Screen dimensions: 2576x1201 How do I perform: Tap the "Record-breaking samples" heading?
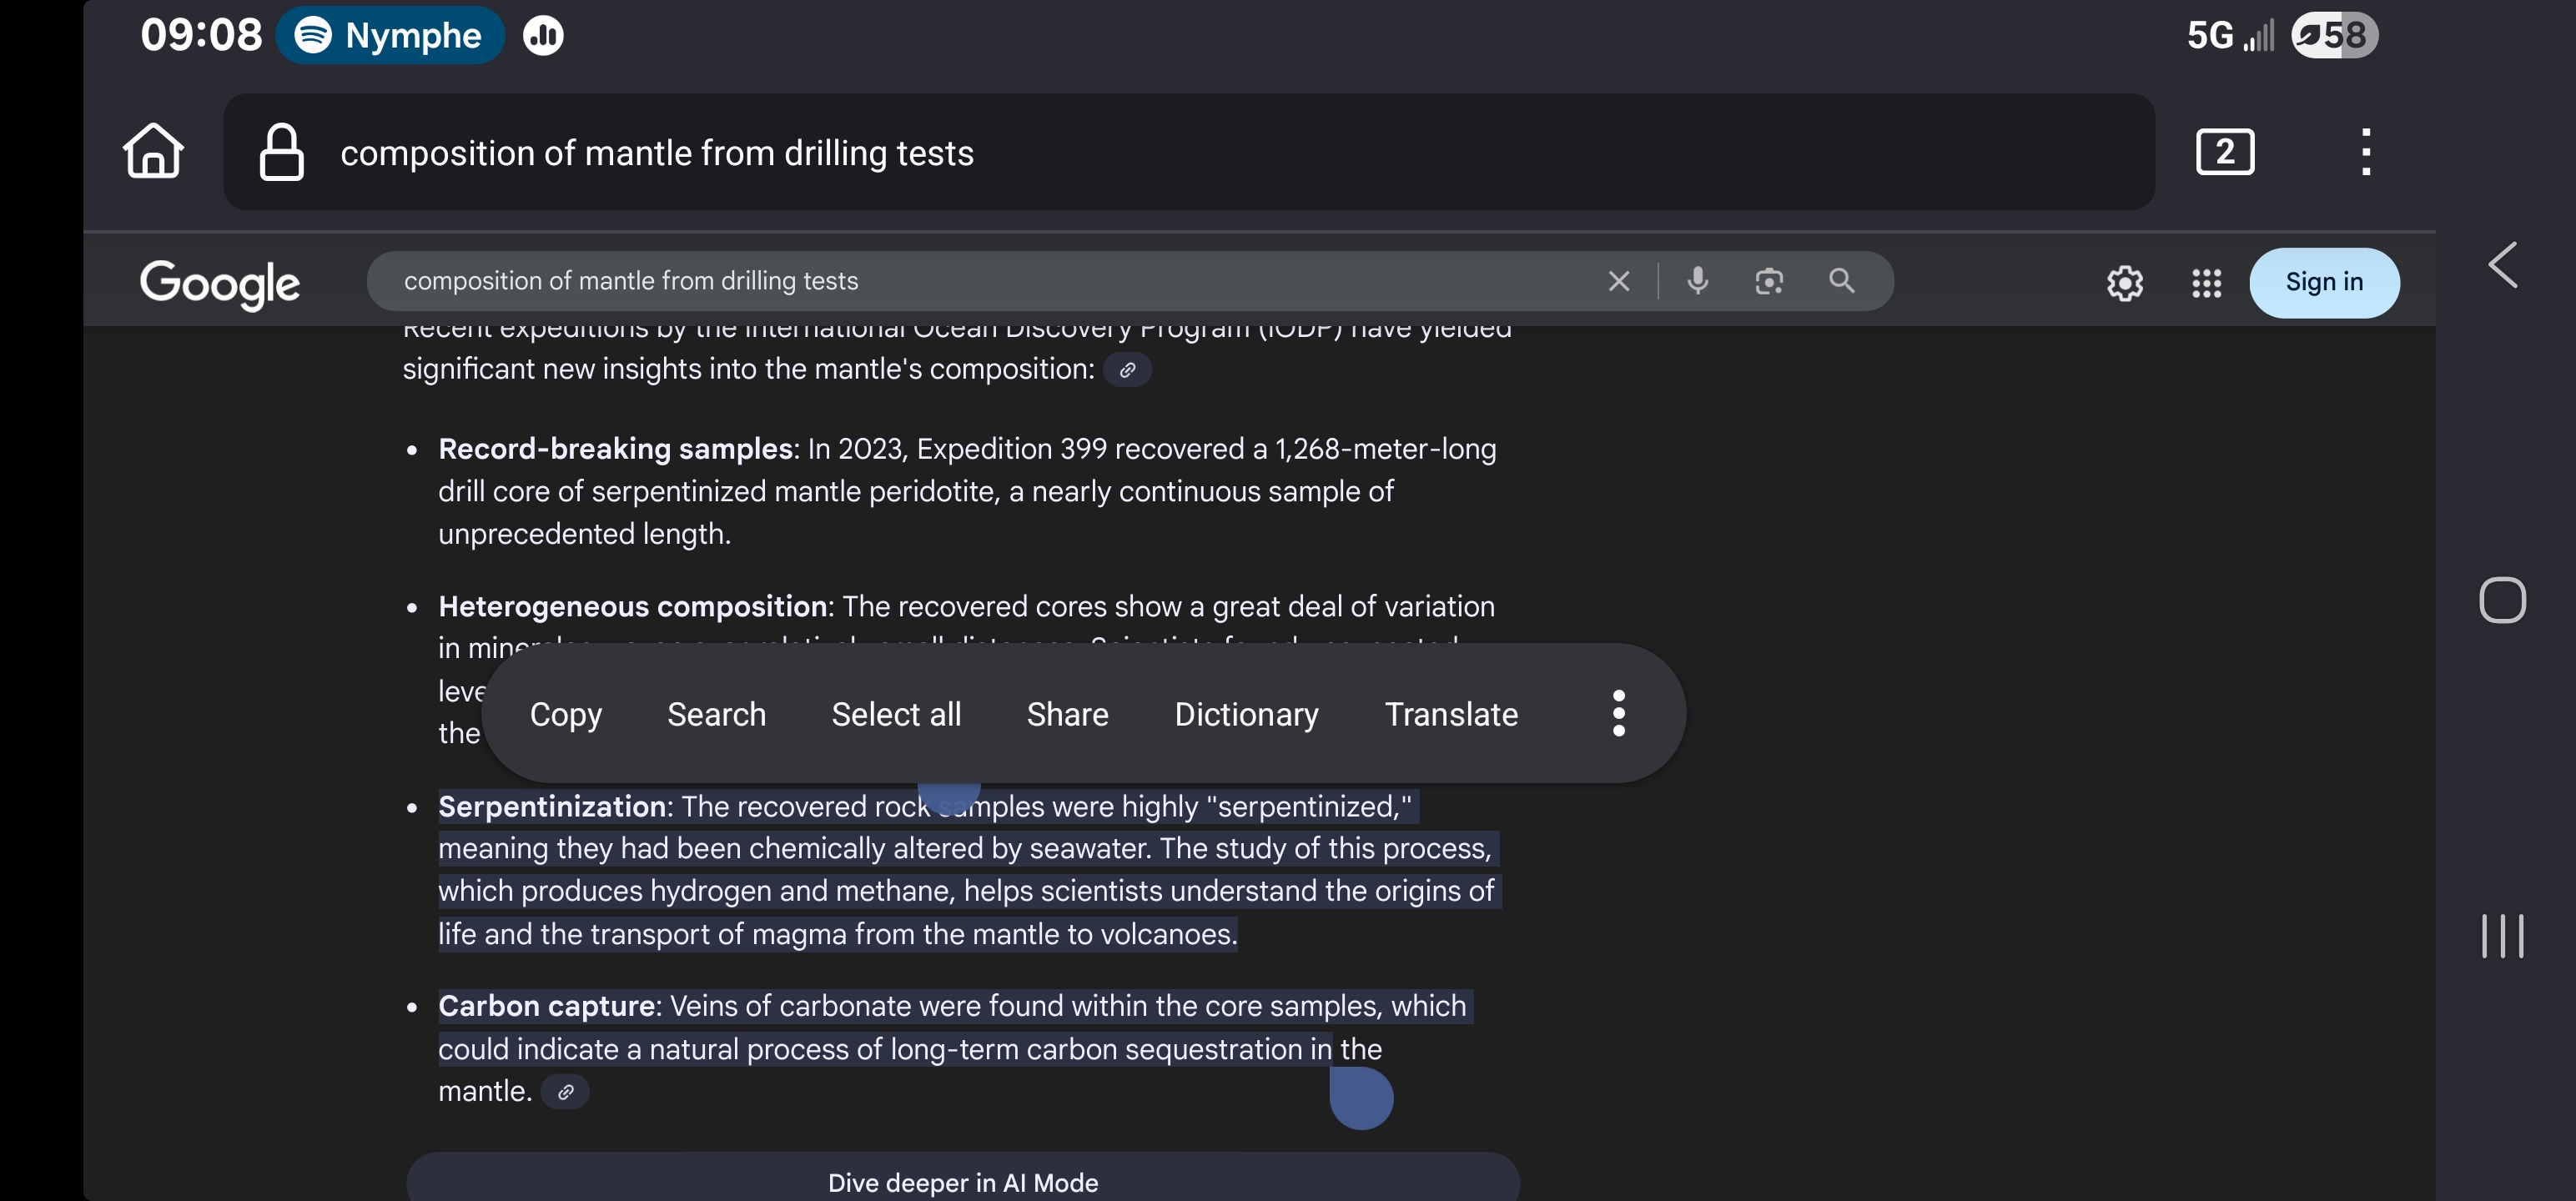coord(615,449)
